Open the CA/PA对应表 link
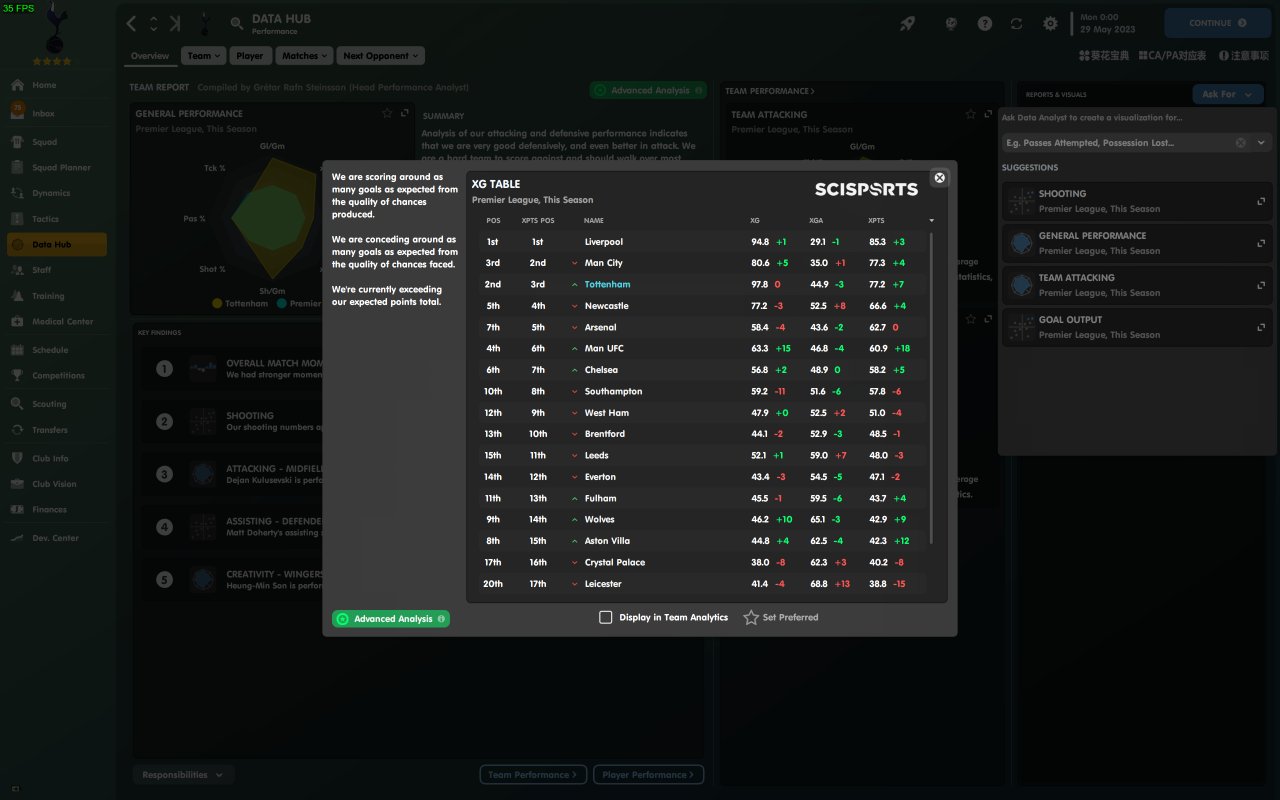The width and height of the screenshot is (1280, 800). (1172, 56)
